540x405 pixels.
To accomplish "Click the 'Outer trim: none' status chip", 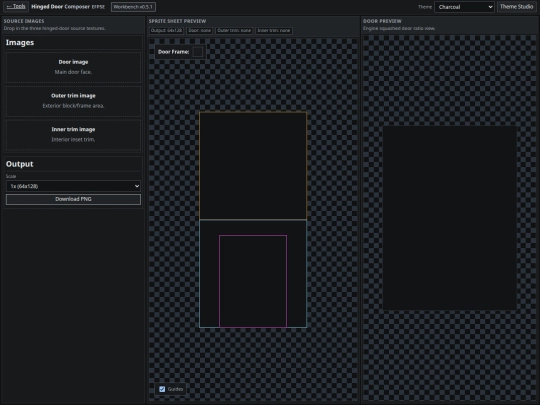I will 234,31.
